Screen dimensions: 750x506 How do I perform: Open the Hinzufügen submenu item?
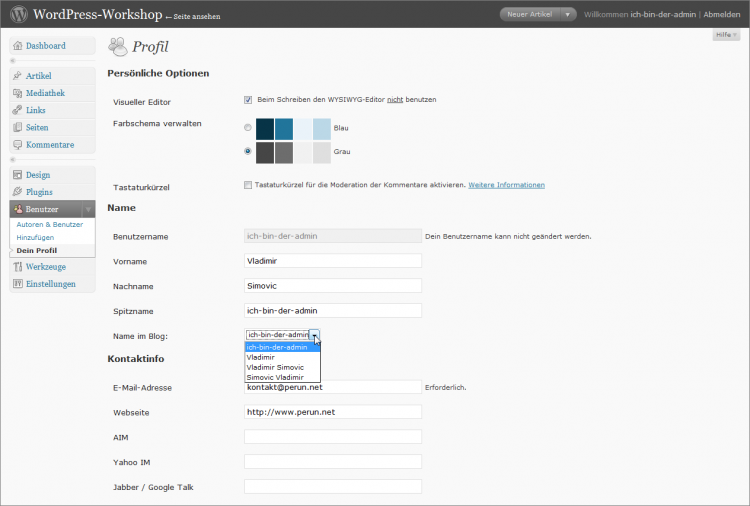coord(36,238)
